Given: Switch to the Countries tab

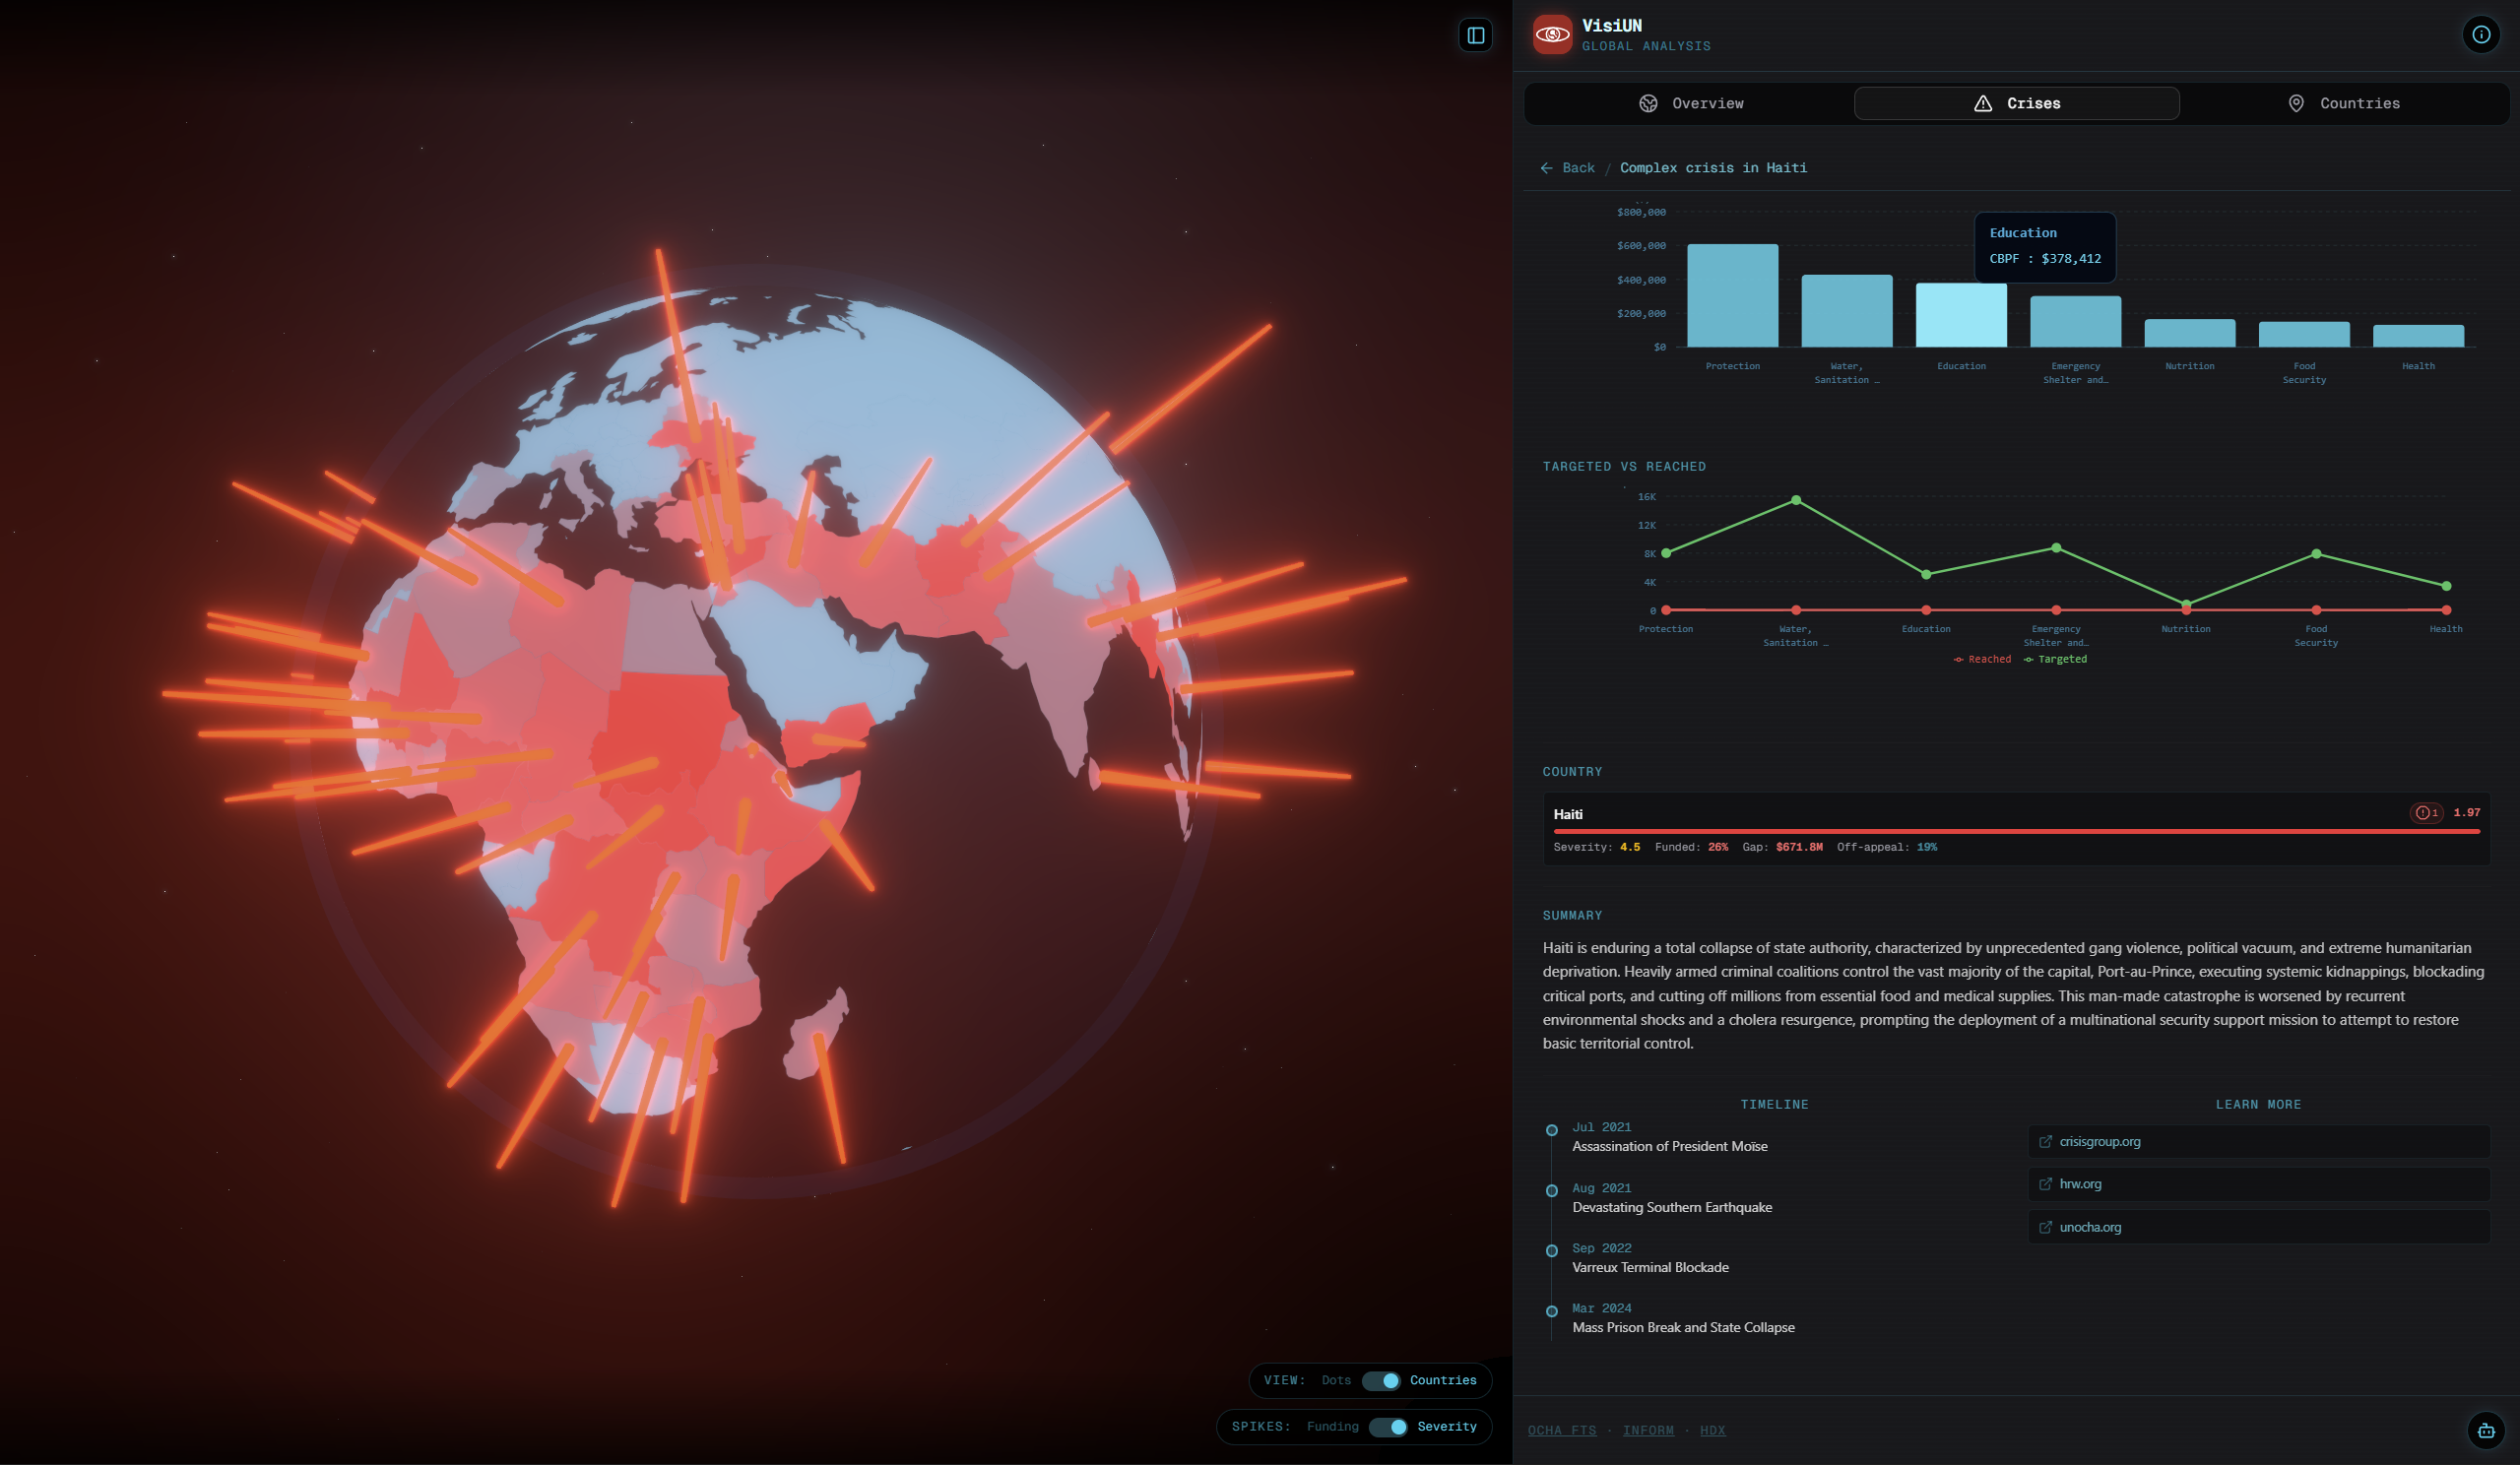Looking at the screenshot, I should point(2343,104).
